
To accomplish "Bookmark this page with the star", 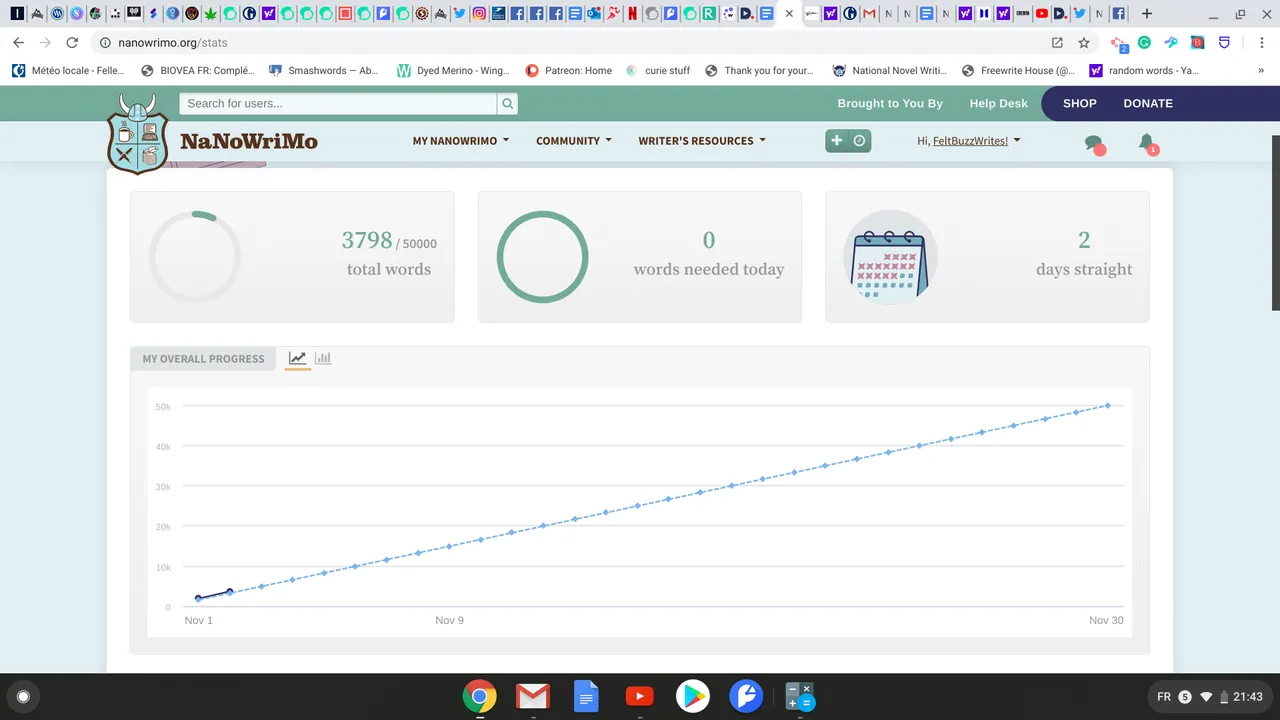I will tap(1084, 43).
